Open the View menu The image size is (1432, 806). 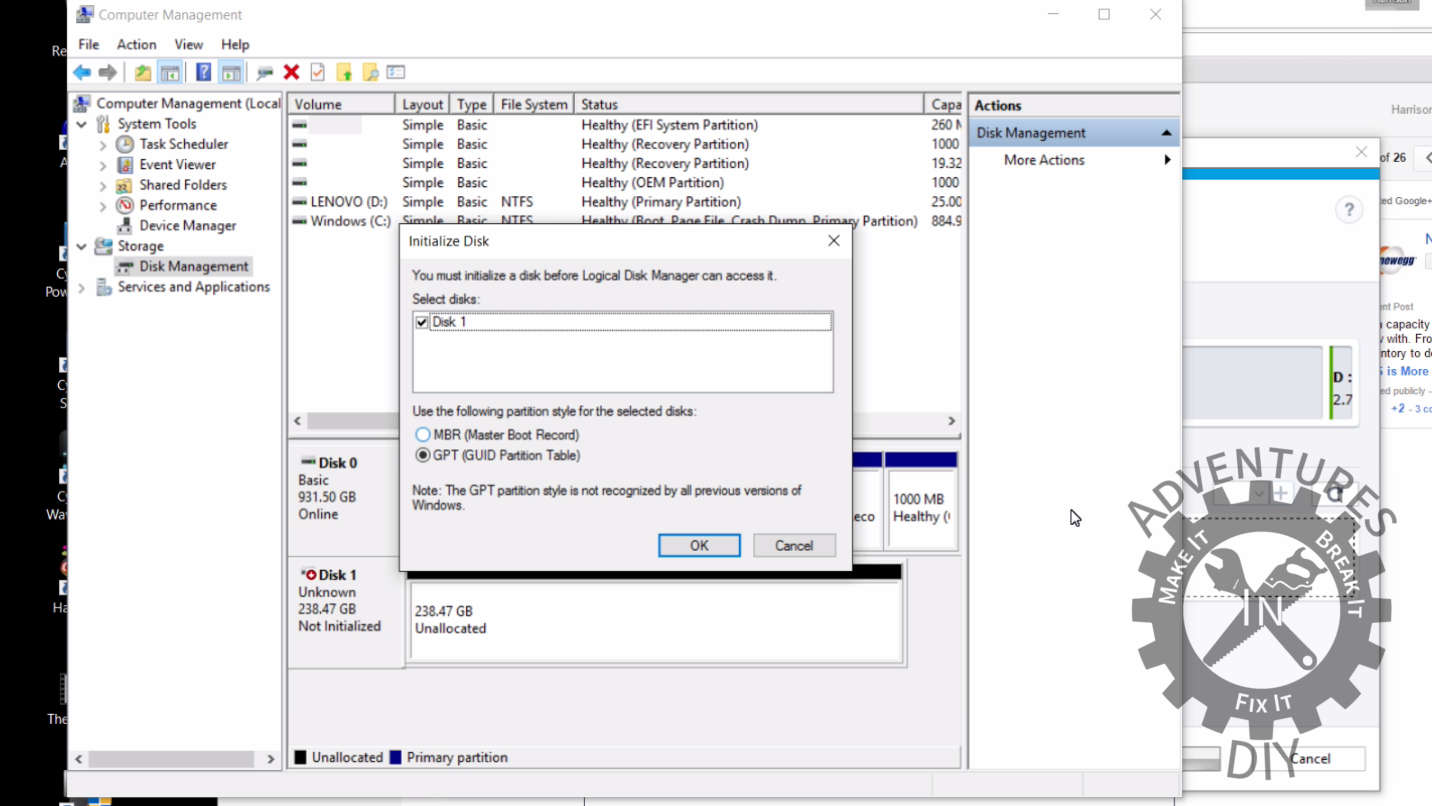[188, 44]
